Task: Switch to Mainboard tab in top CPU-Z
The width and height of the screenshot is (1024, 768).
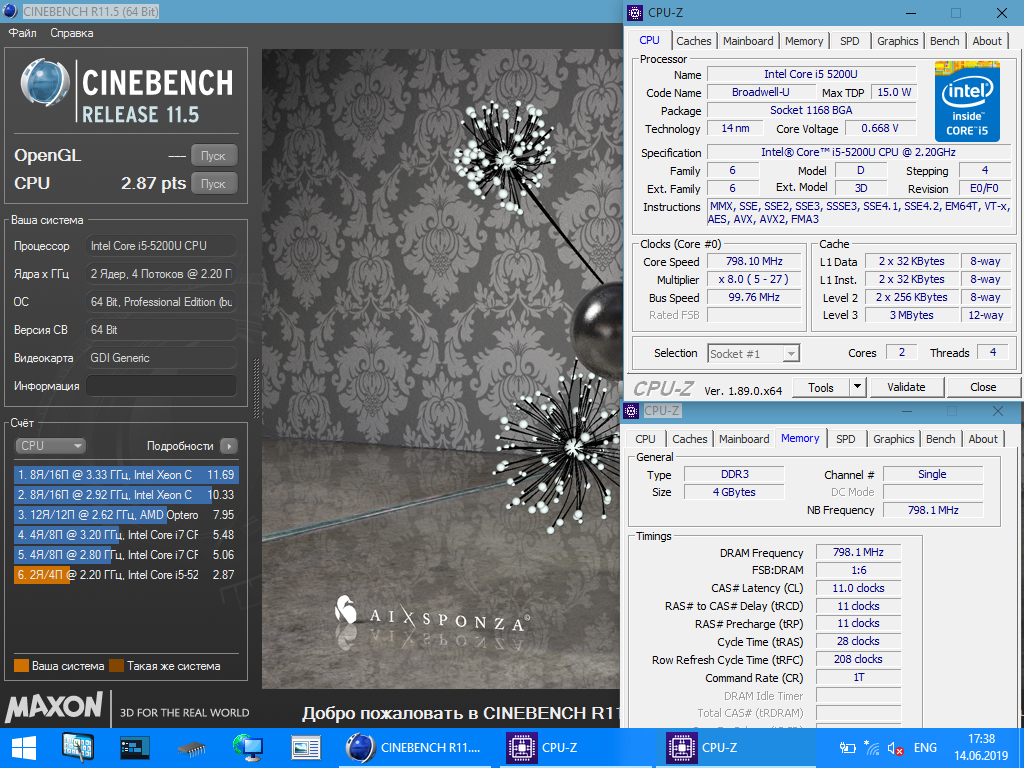Action: (x=748, y=41)
